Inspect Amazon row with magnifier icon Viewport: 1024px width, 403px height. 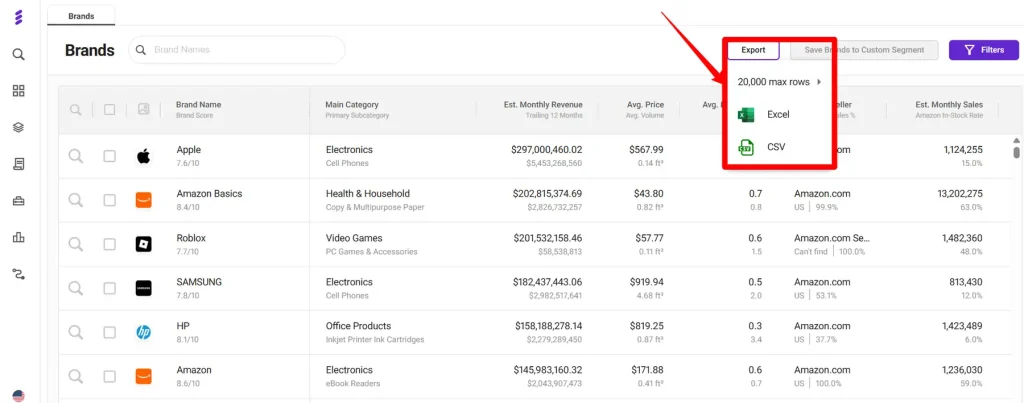[x=76, y=376]
